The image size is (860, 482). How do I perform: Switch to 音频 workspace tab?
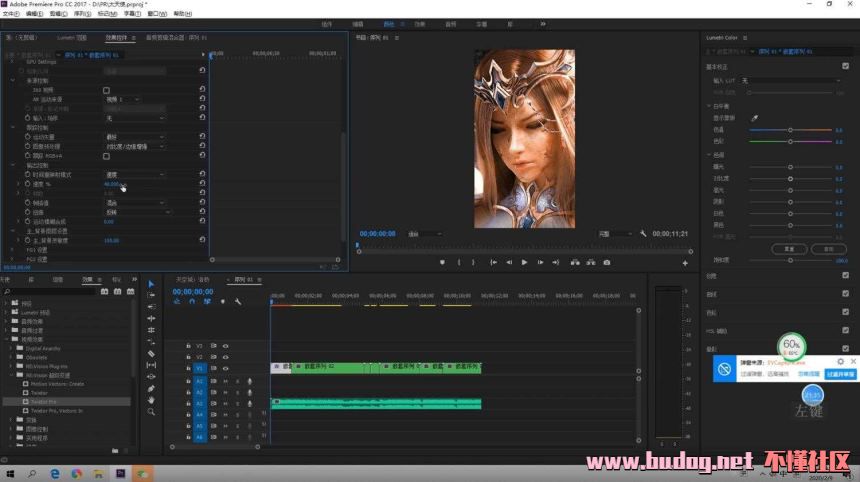point(450,24)
